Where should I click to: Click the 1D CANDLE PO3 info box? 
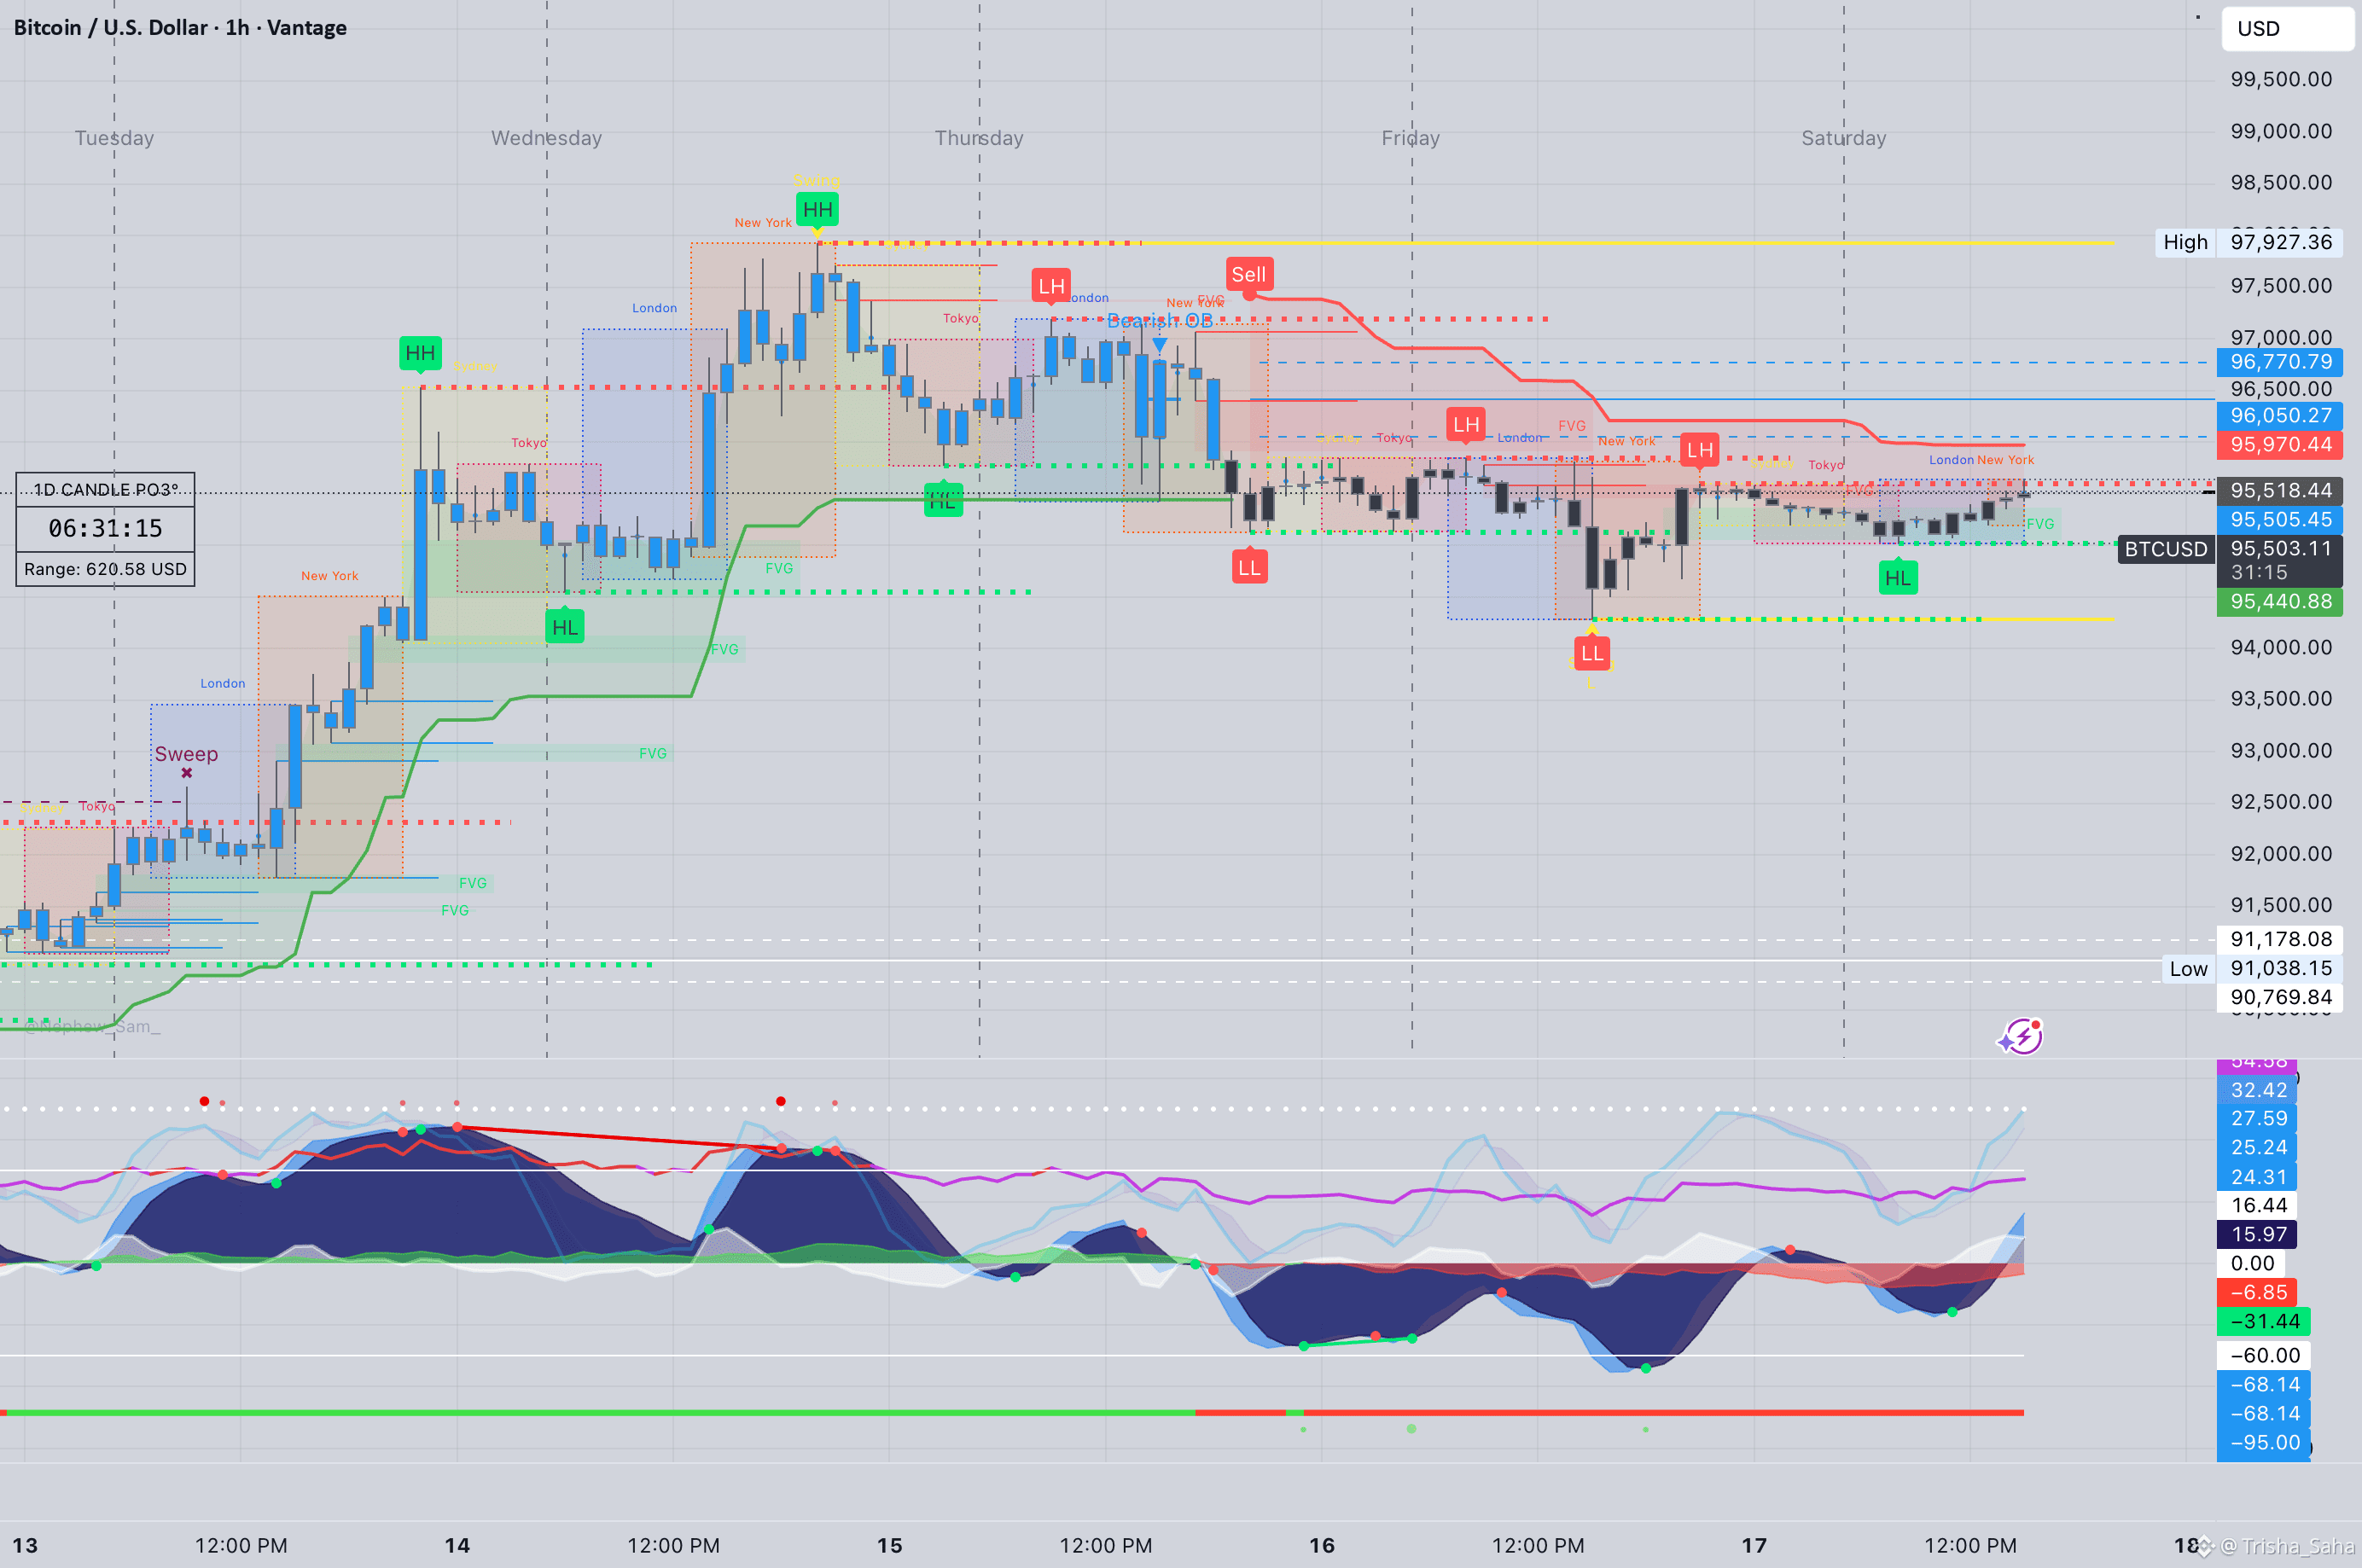click(105, 529)
